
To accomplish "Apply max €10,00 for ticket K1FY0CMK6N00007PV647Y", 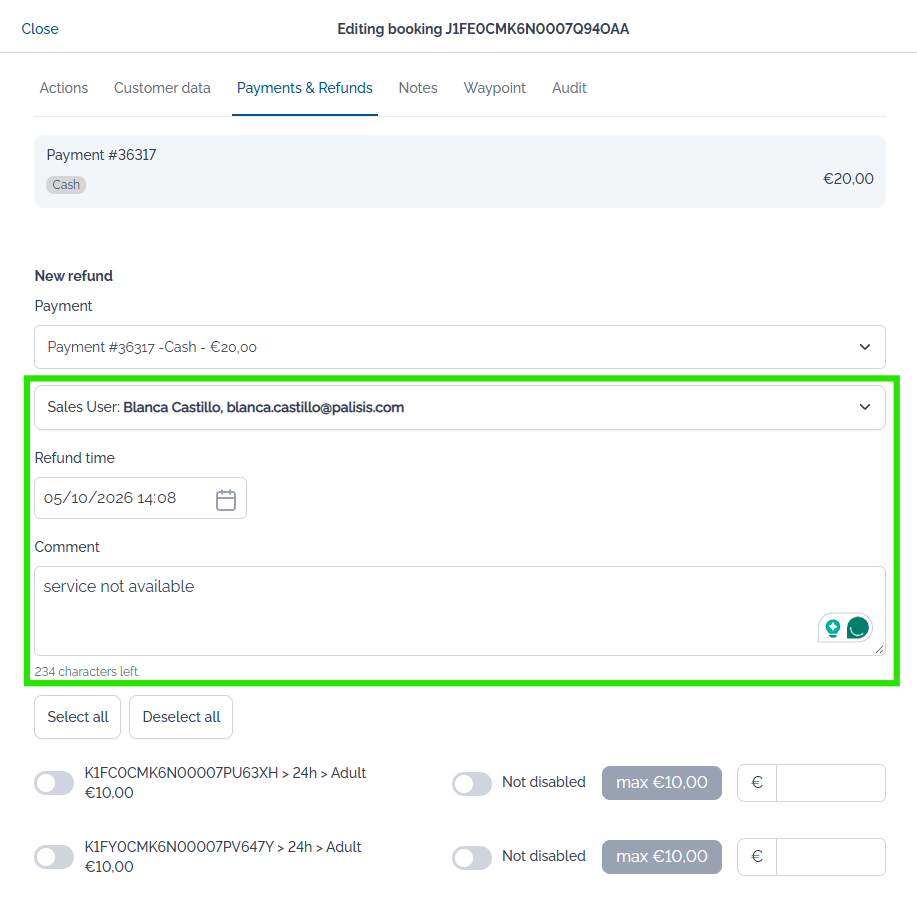I will (662, 857).
